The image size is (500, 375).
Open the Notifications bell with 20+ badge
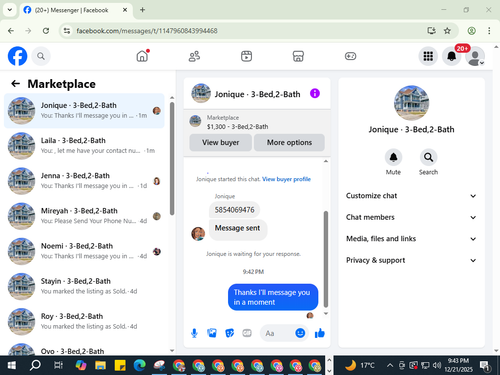(x=452, y=56)
